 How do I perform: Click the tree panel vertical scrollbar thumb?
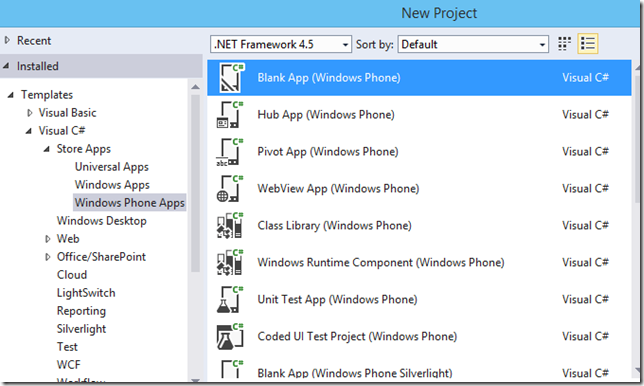(195, 183)
